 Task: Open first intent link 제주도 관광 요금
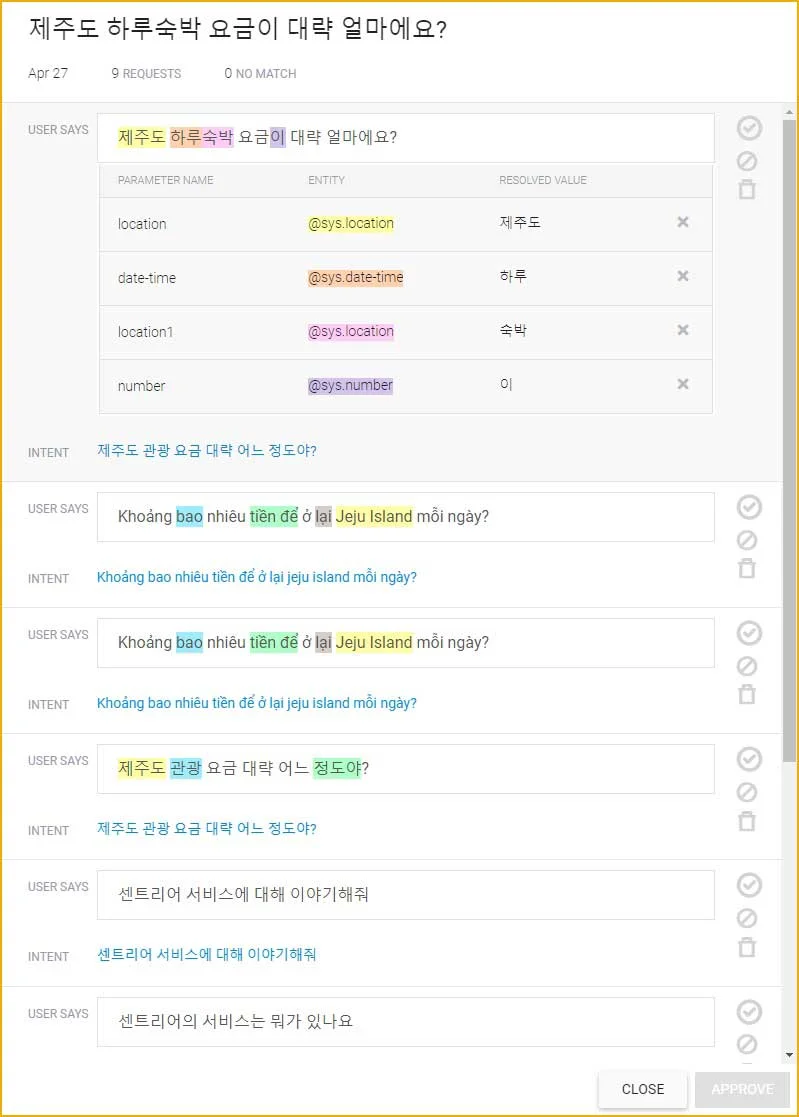click(207, 450)
